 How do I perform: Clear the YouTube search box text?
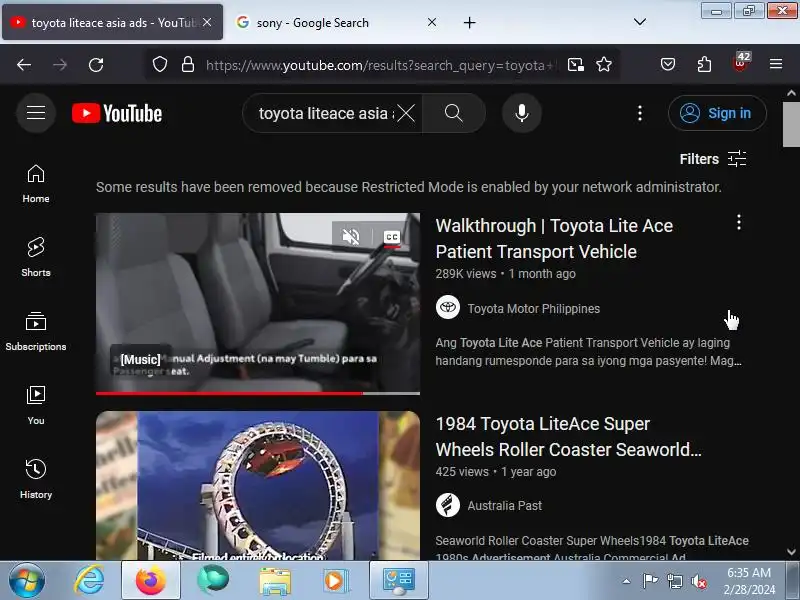point(406,113)
